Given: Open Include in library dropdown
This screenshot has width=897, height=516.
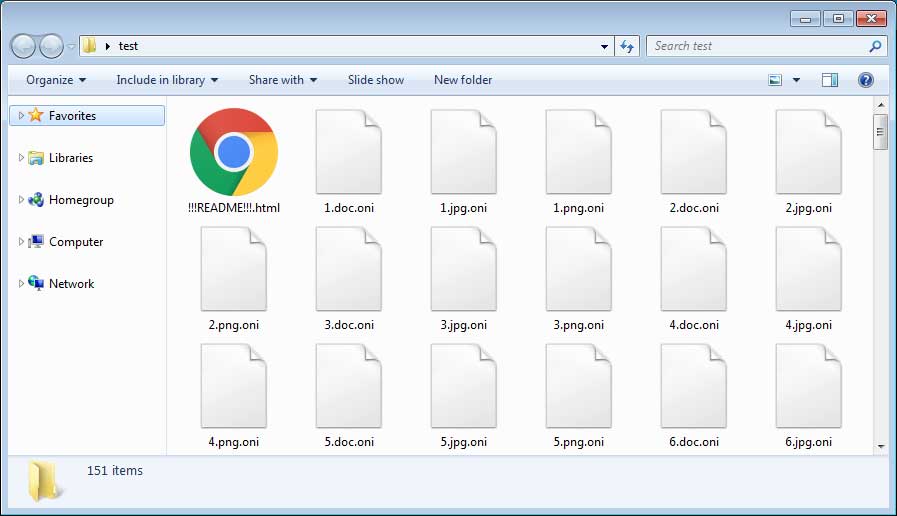Looking at the screenshot, I should coord(167,80).
